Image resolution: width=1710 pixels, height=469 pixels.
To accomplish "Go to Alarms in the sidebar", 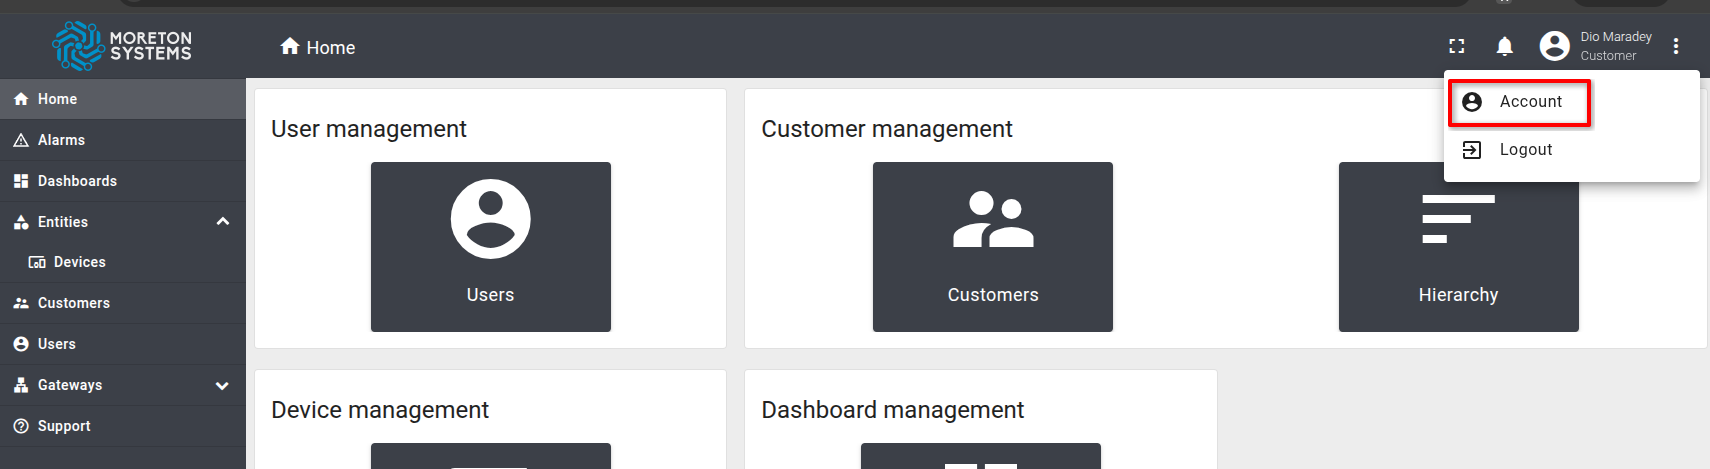I will (x=123, y=140).
